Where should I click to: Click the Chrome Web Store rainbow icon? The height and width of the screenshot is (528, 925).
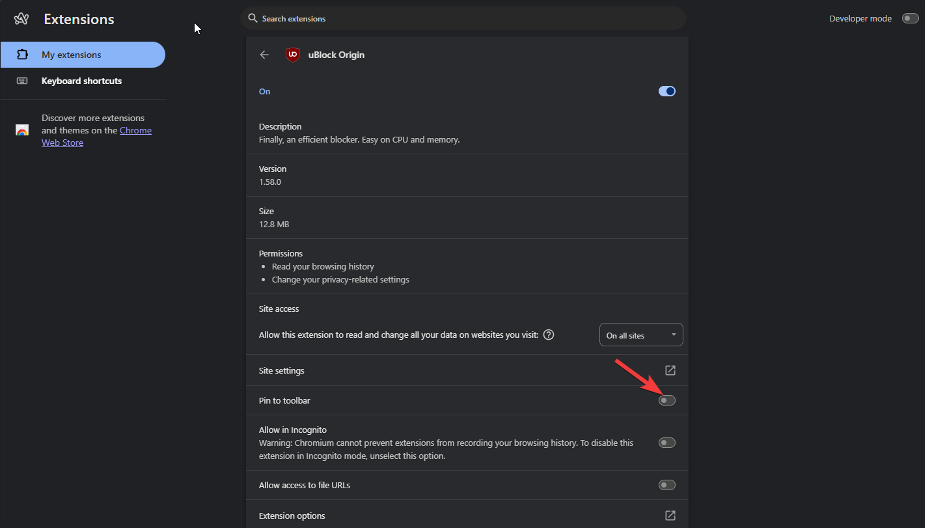[22, 130]
